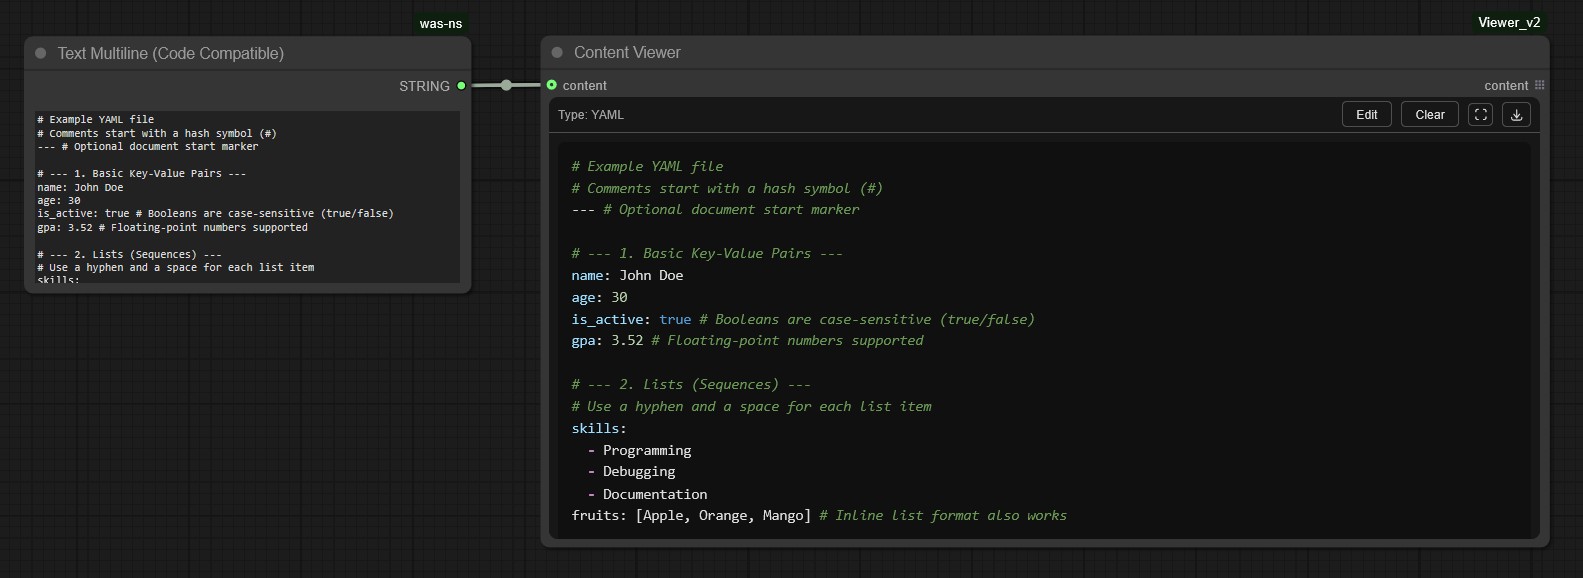Viewport: 1583px width, 578px height.
Task: Click the Edit button in Content Viewer
Action: [x=1366, y=115]
